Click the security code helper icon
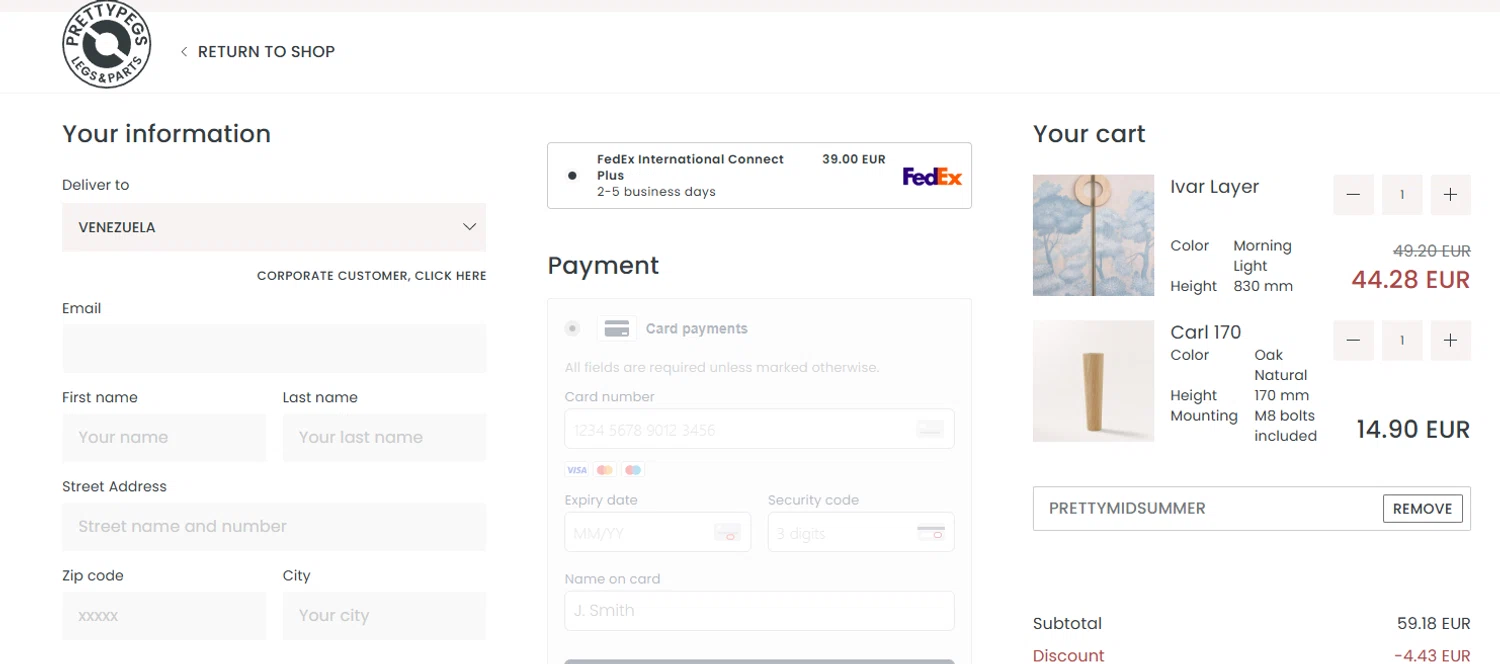 [931, 533]
